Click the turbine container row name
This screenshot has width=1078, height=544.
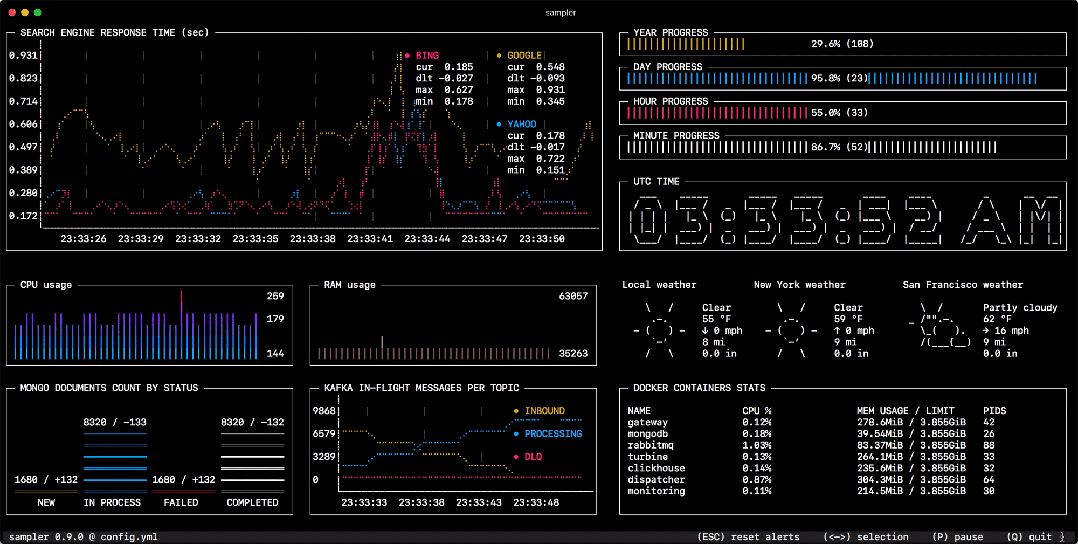(x=648, y=457)
